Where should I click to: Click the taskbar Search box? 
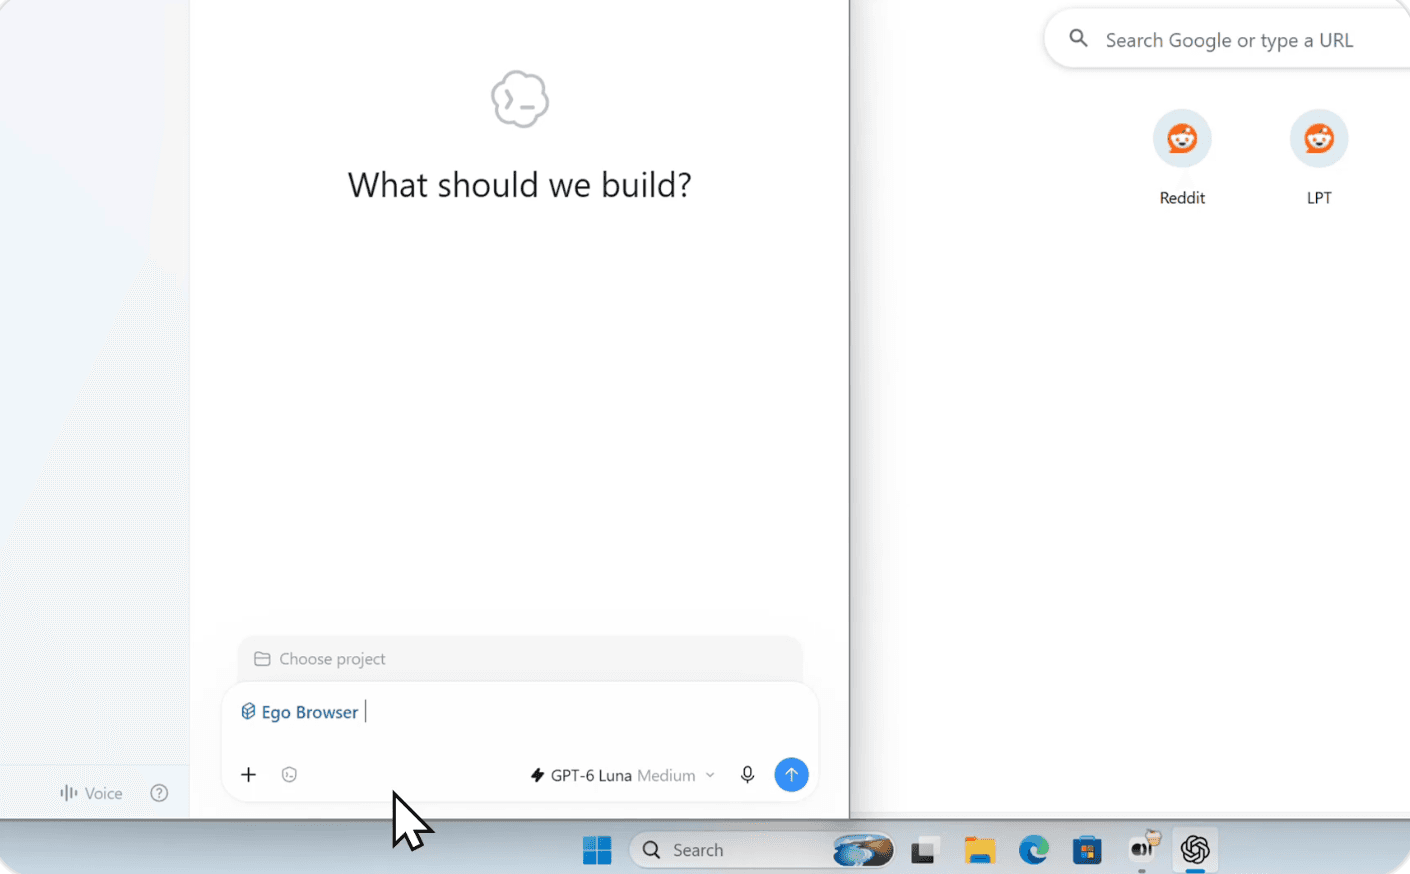click(762, 850)
